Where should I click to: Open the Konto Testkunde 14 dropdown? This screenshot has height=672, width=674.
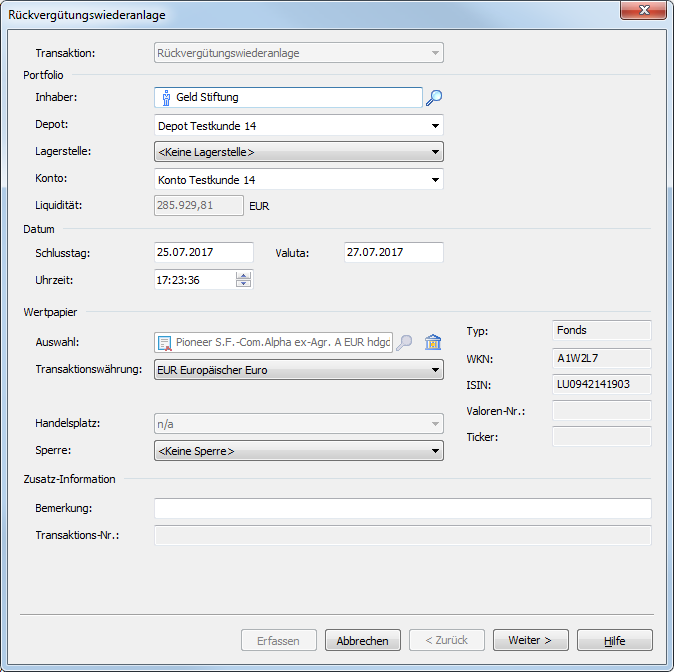(435, 180)
